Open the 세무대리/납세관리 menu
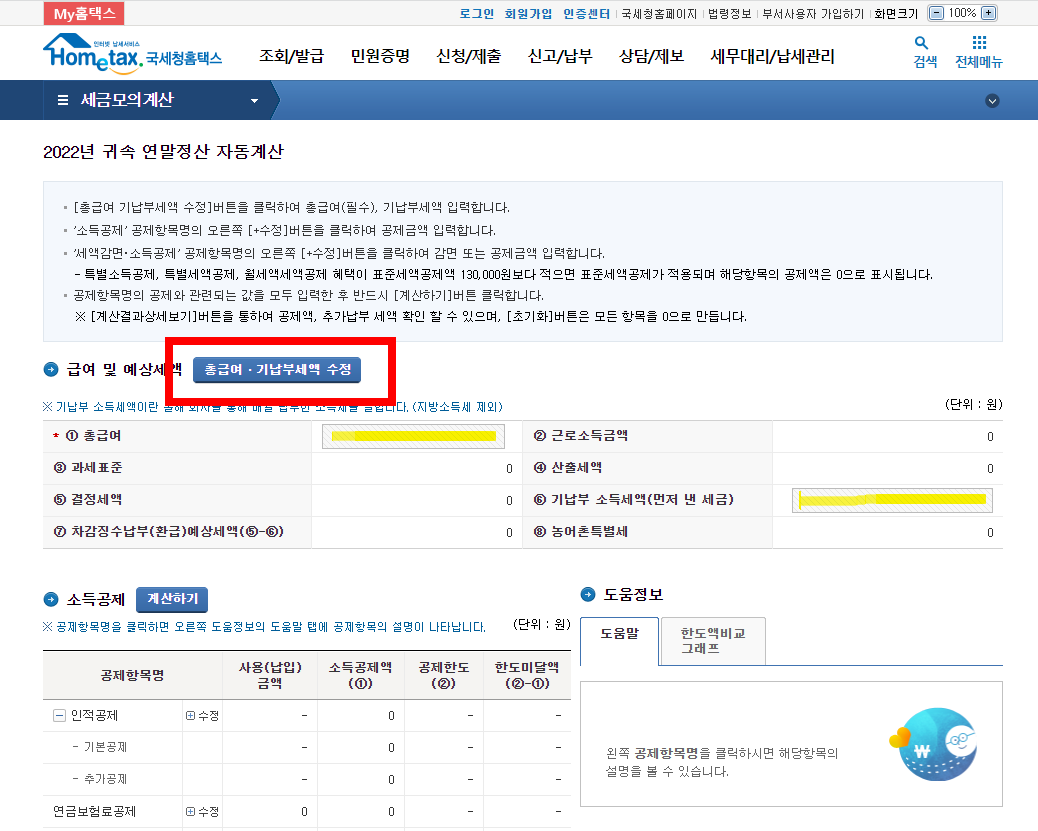Viewport: 1038px width, 831px height. click(x=772, y=56)
